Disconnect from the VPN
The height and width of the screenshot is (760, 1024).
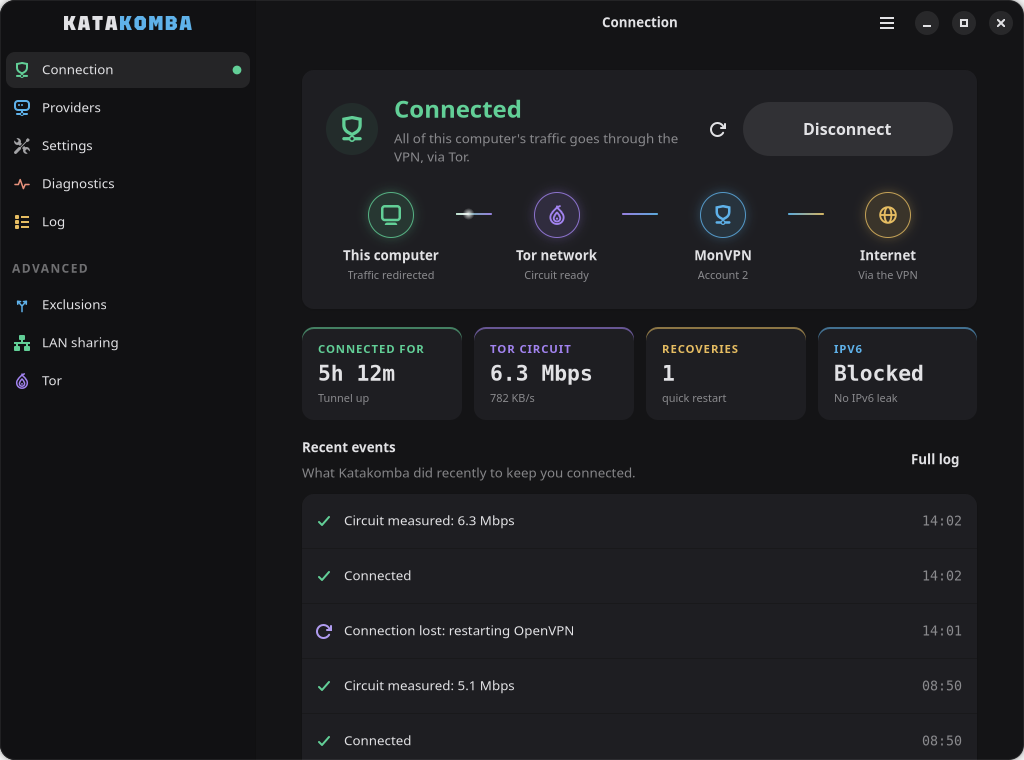[848, 129]
